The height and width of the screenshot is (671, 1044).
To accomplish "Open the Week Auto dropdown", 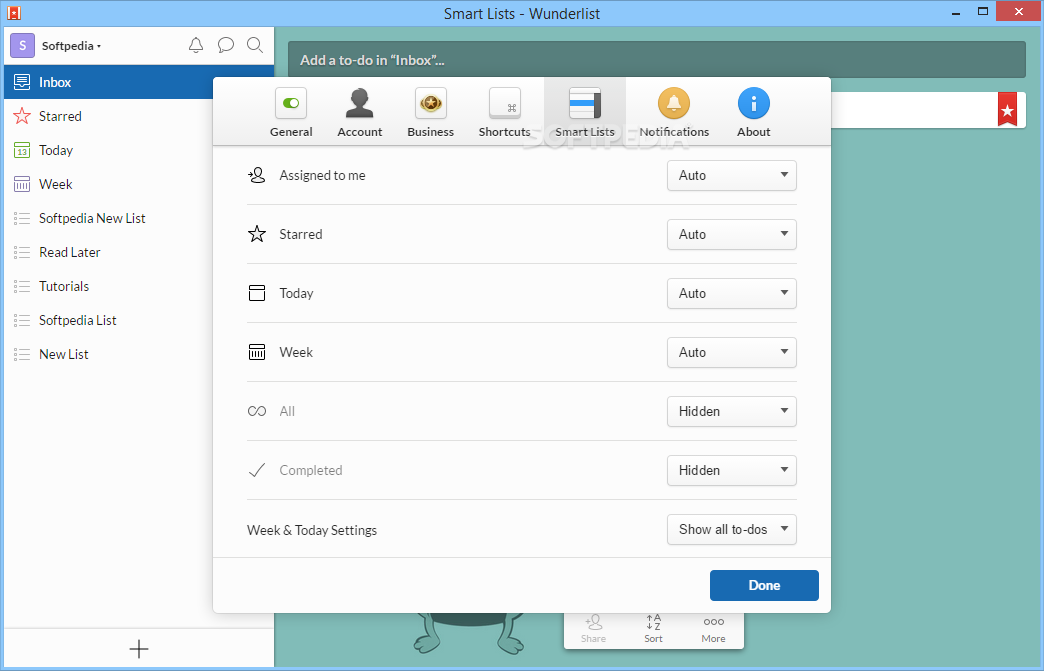I will pos(732,352).
